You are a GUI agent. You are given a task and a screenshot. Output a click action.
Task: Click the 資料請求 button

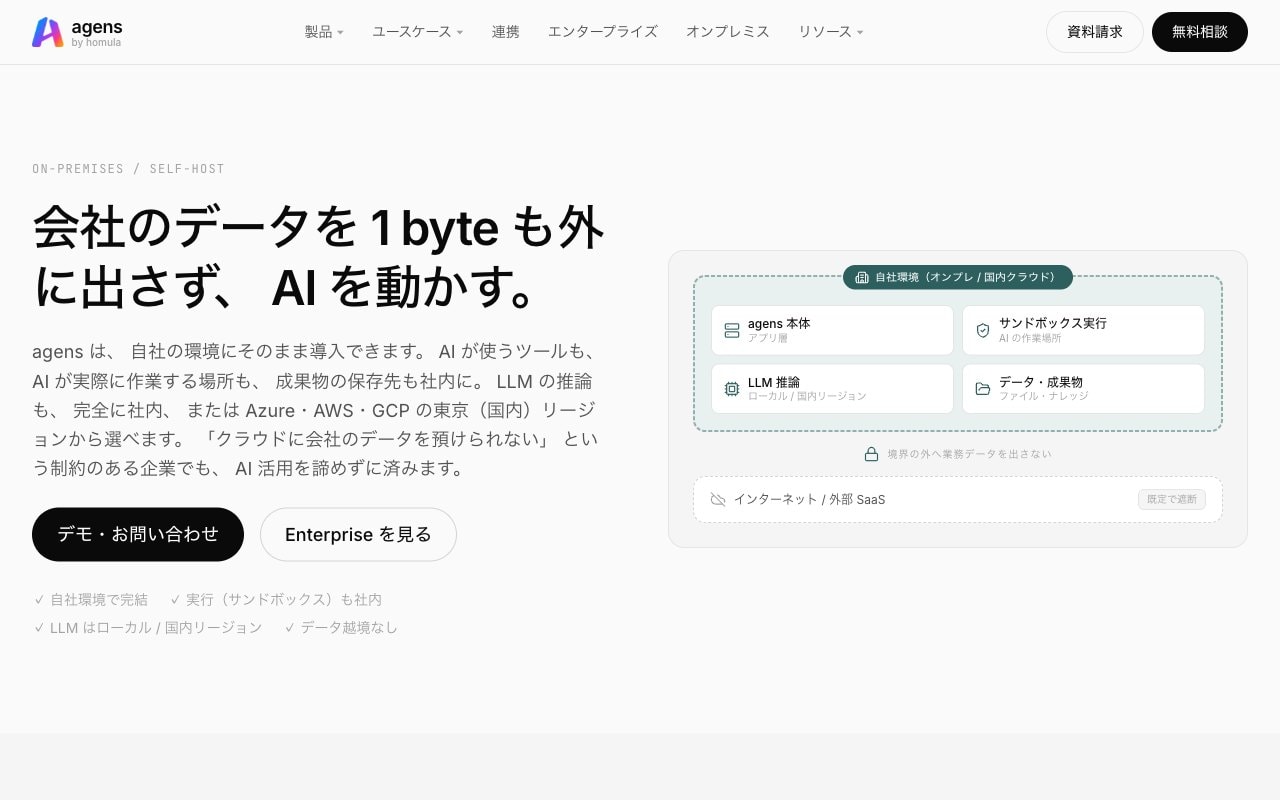1095,32
